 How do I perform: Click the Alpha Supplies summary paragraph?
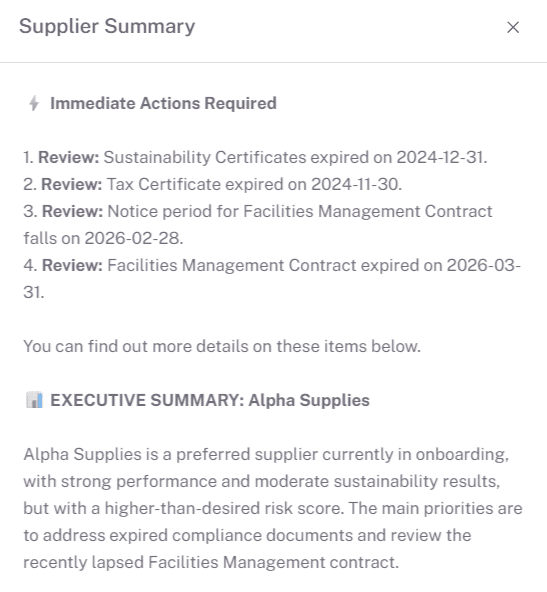[273, 508]
